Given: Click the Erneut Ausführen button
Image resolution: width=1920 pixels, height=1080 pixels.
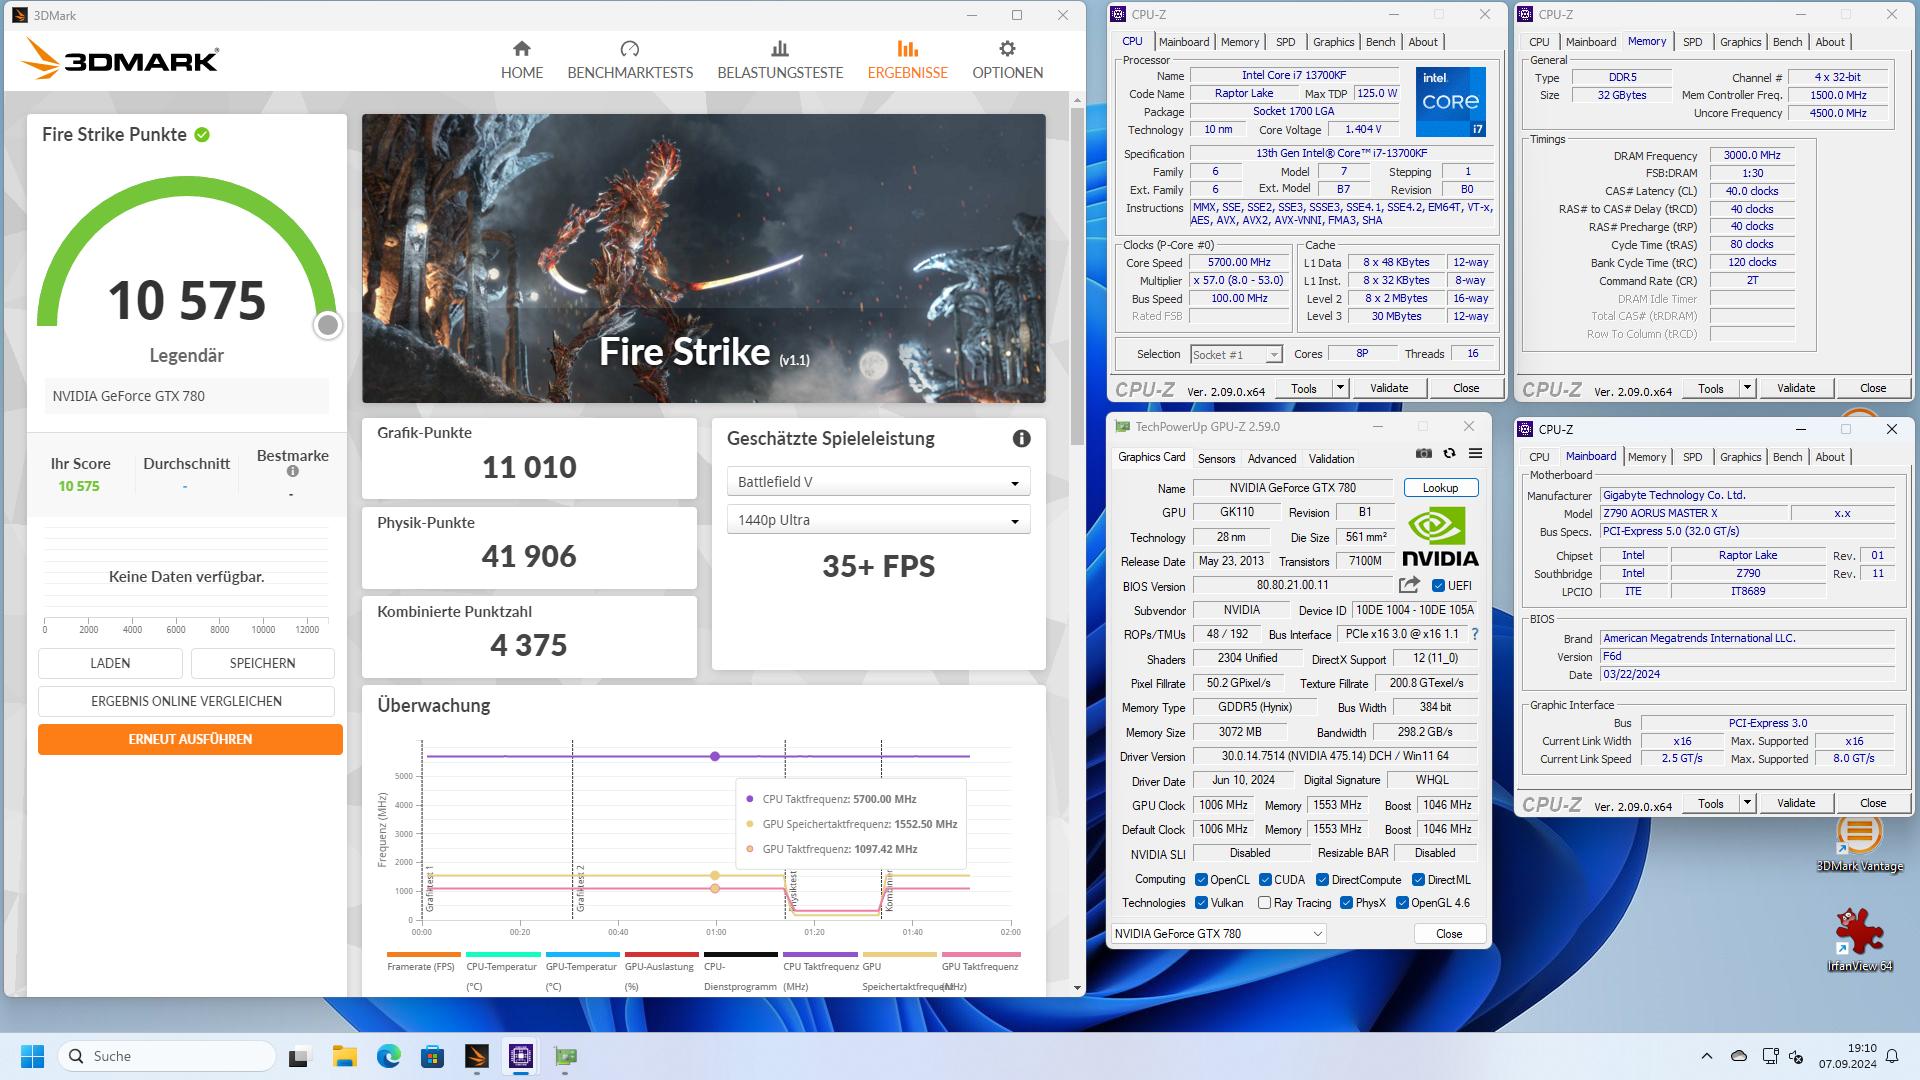Looking at the screenshot, I should click(x=190, y=739).
